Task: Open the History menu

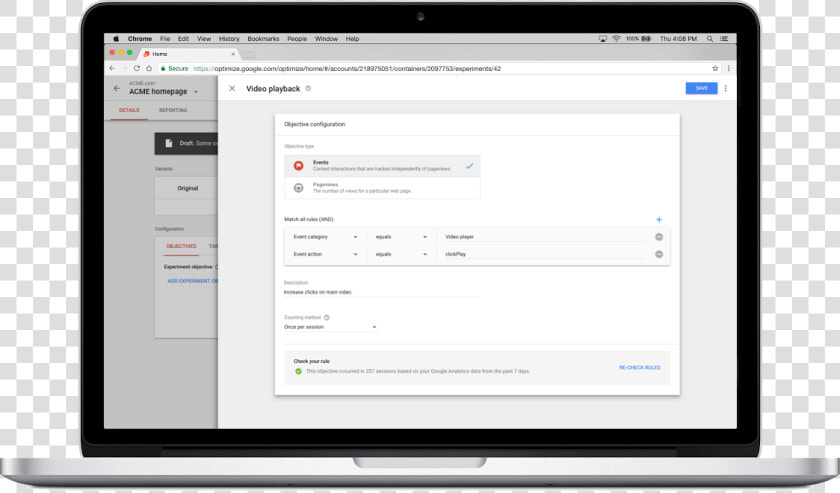Action: (229, 39)
